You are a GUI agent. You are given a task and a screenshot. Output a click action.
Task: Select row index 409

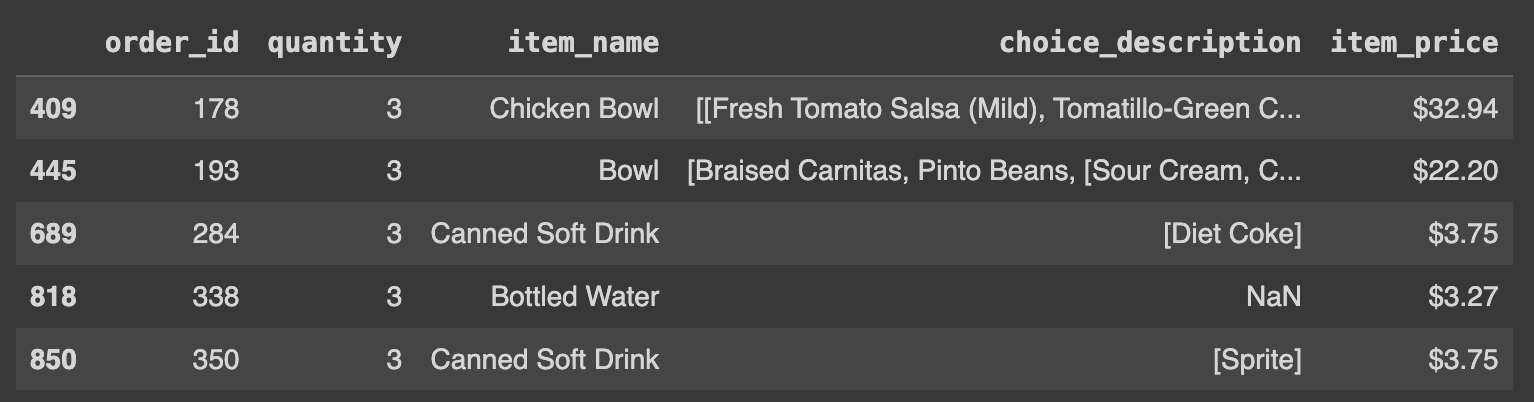(53, 108)
